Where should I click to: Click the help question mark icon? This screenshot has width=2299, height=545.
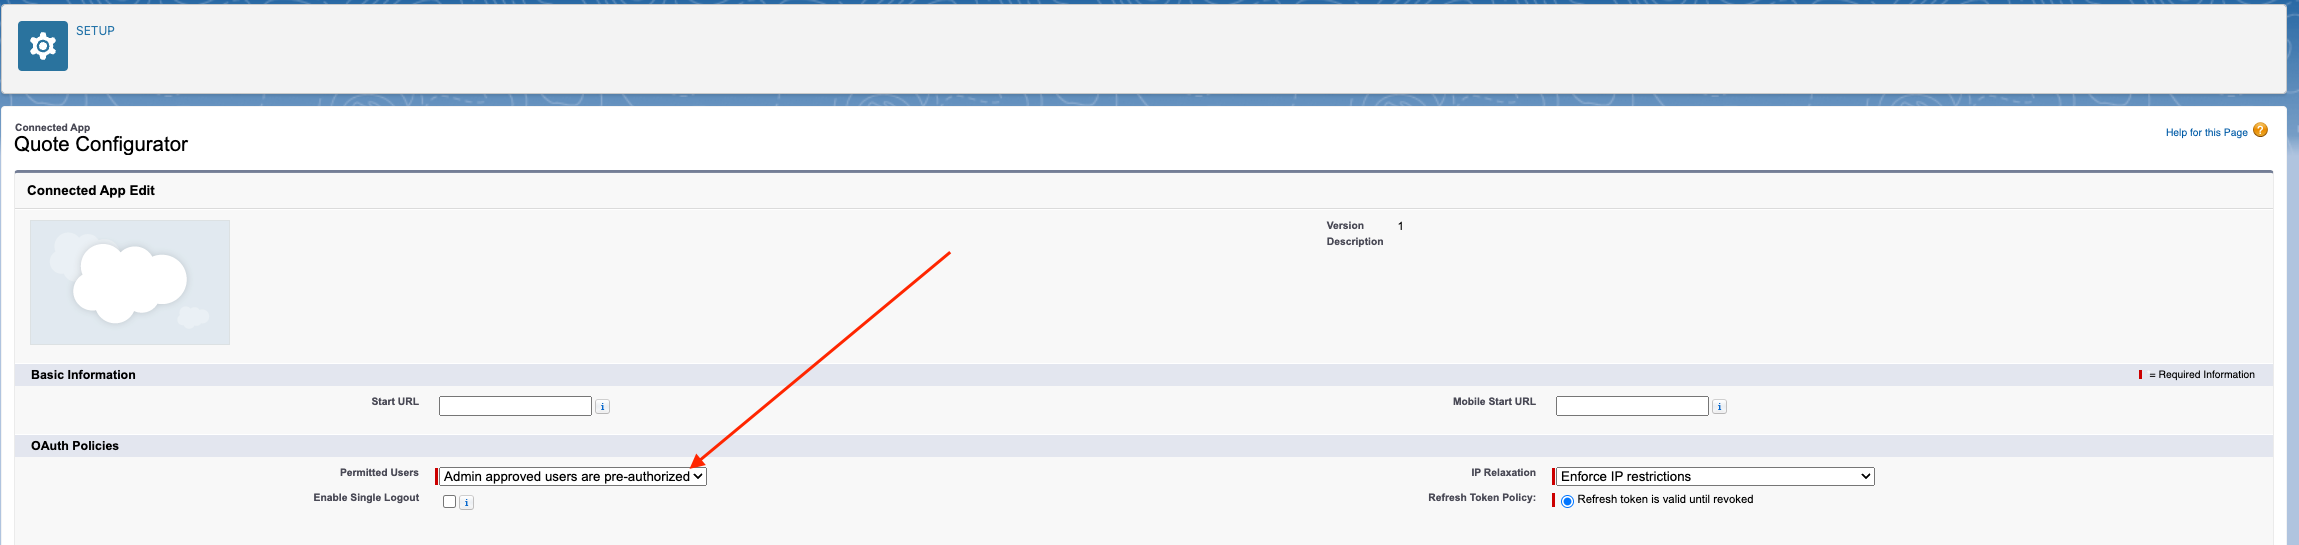click(x=2260, y=131)
